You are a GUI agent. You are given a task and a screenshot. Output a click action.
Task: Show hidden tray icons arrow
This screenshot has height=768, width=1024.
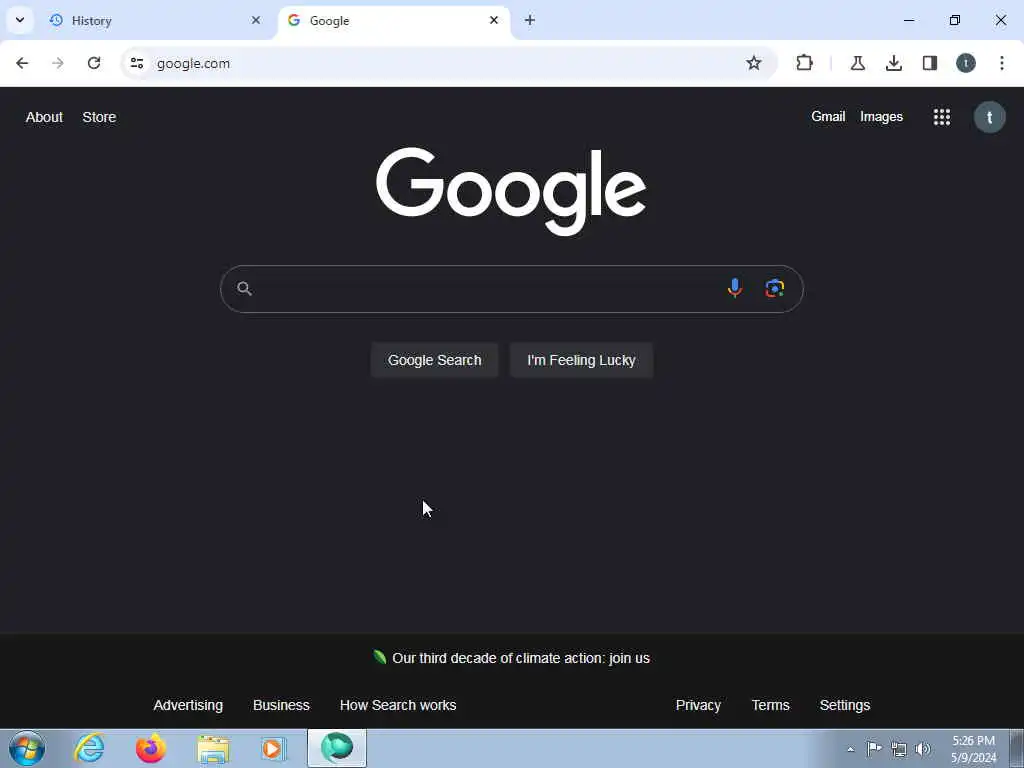point(850,749)
